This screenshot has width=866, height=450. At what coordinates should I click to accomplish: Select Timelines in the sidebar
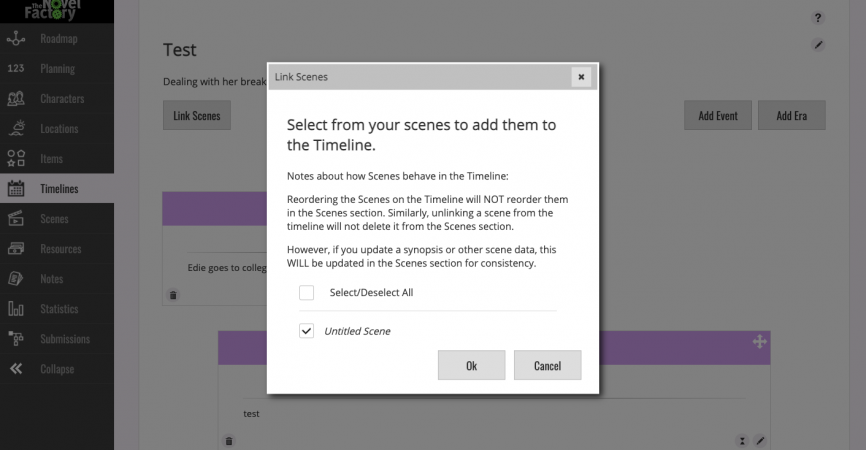(59, 189)
